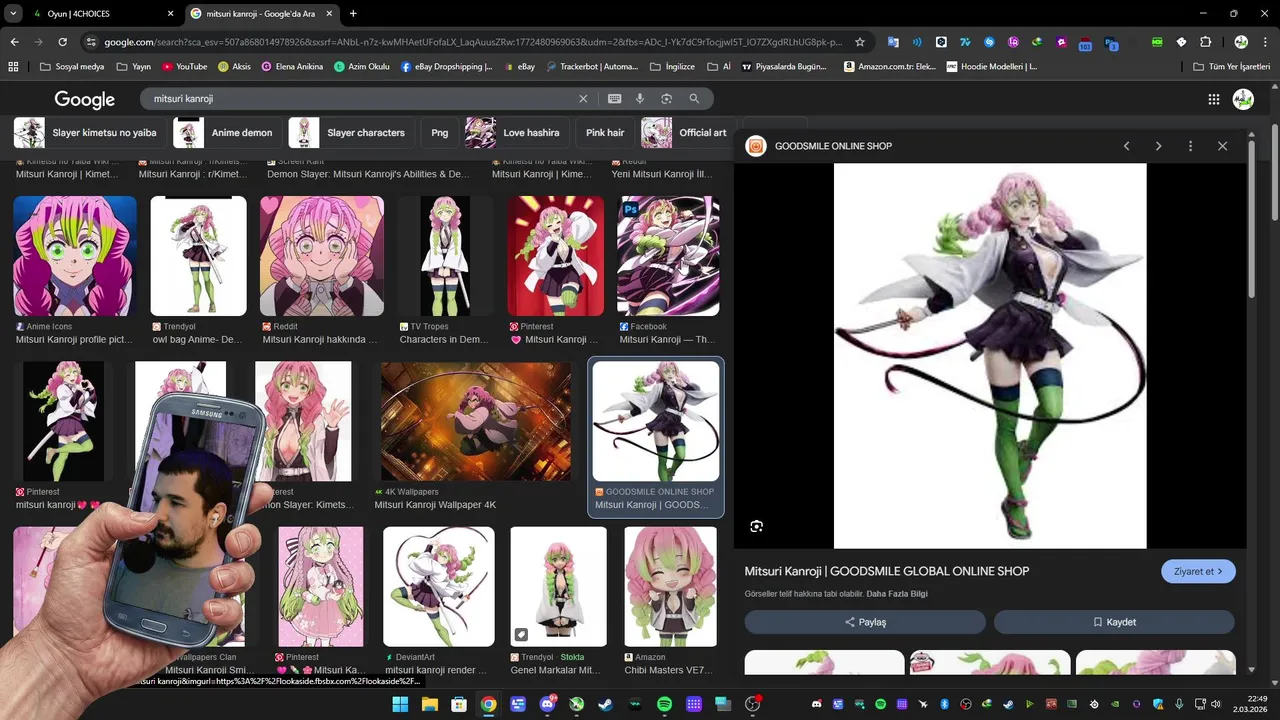Open the Chrome profile avatar

(x=1241, y=42)
